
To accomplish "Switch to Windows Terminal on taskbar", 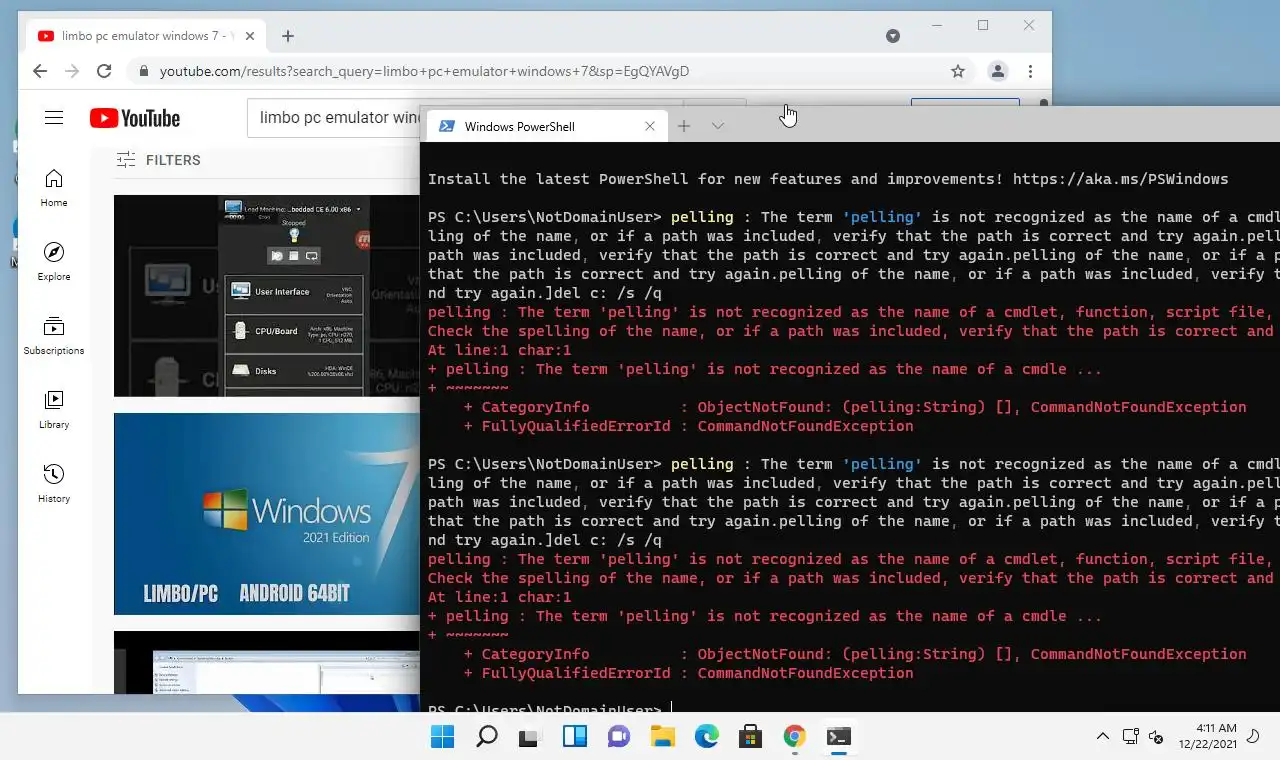I will (838, 737).
